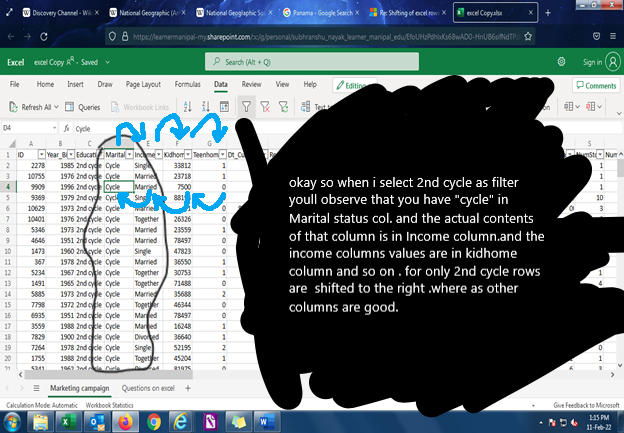The width and height of the screenshot is (624, 433).
Task: Collapse the ribbon with the chevron
Action: 619,113
